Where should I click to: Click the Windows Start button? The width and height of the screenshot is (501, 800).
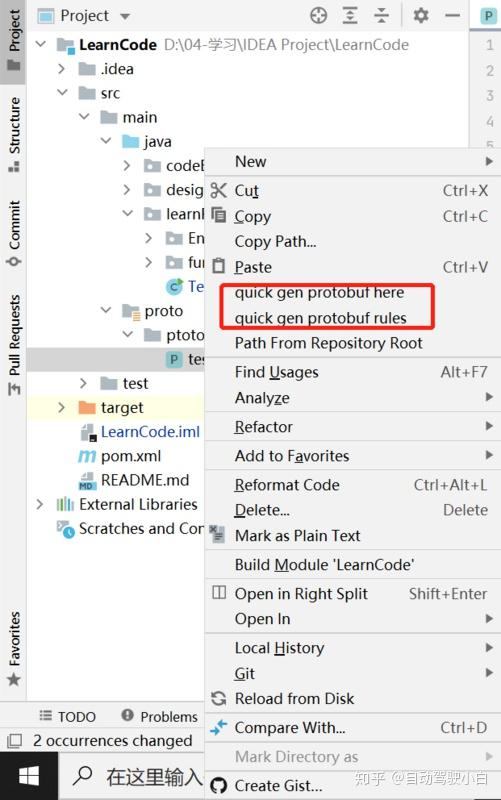tap(29, 777)
